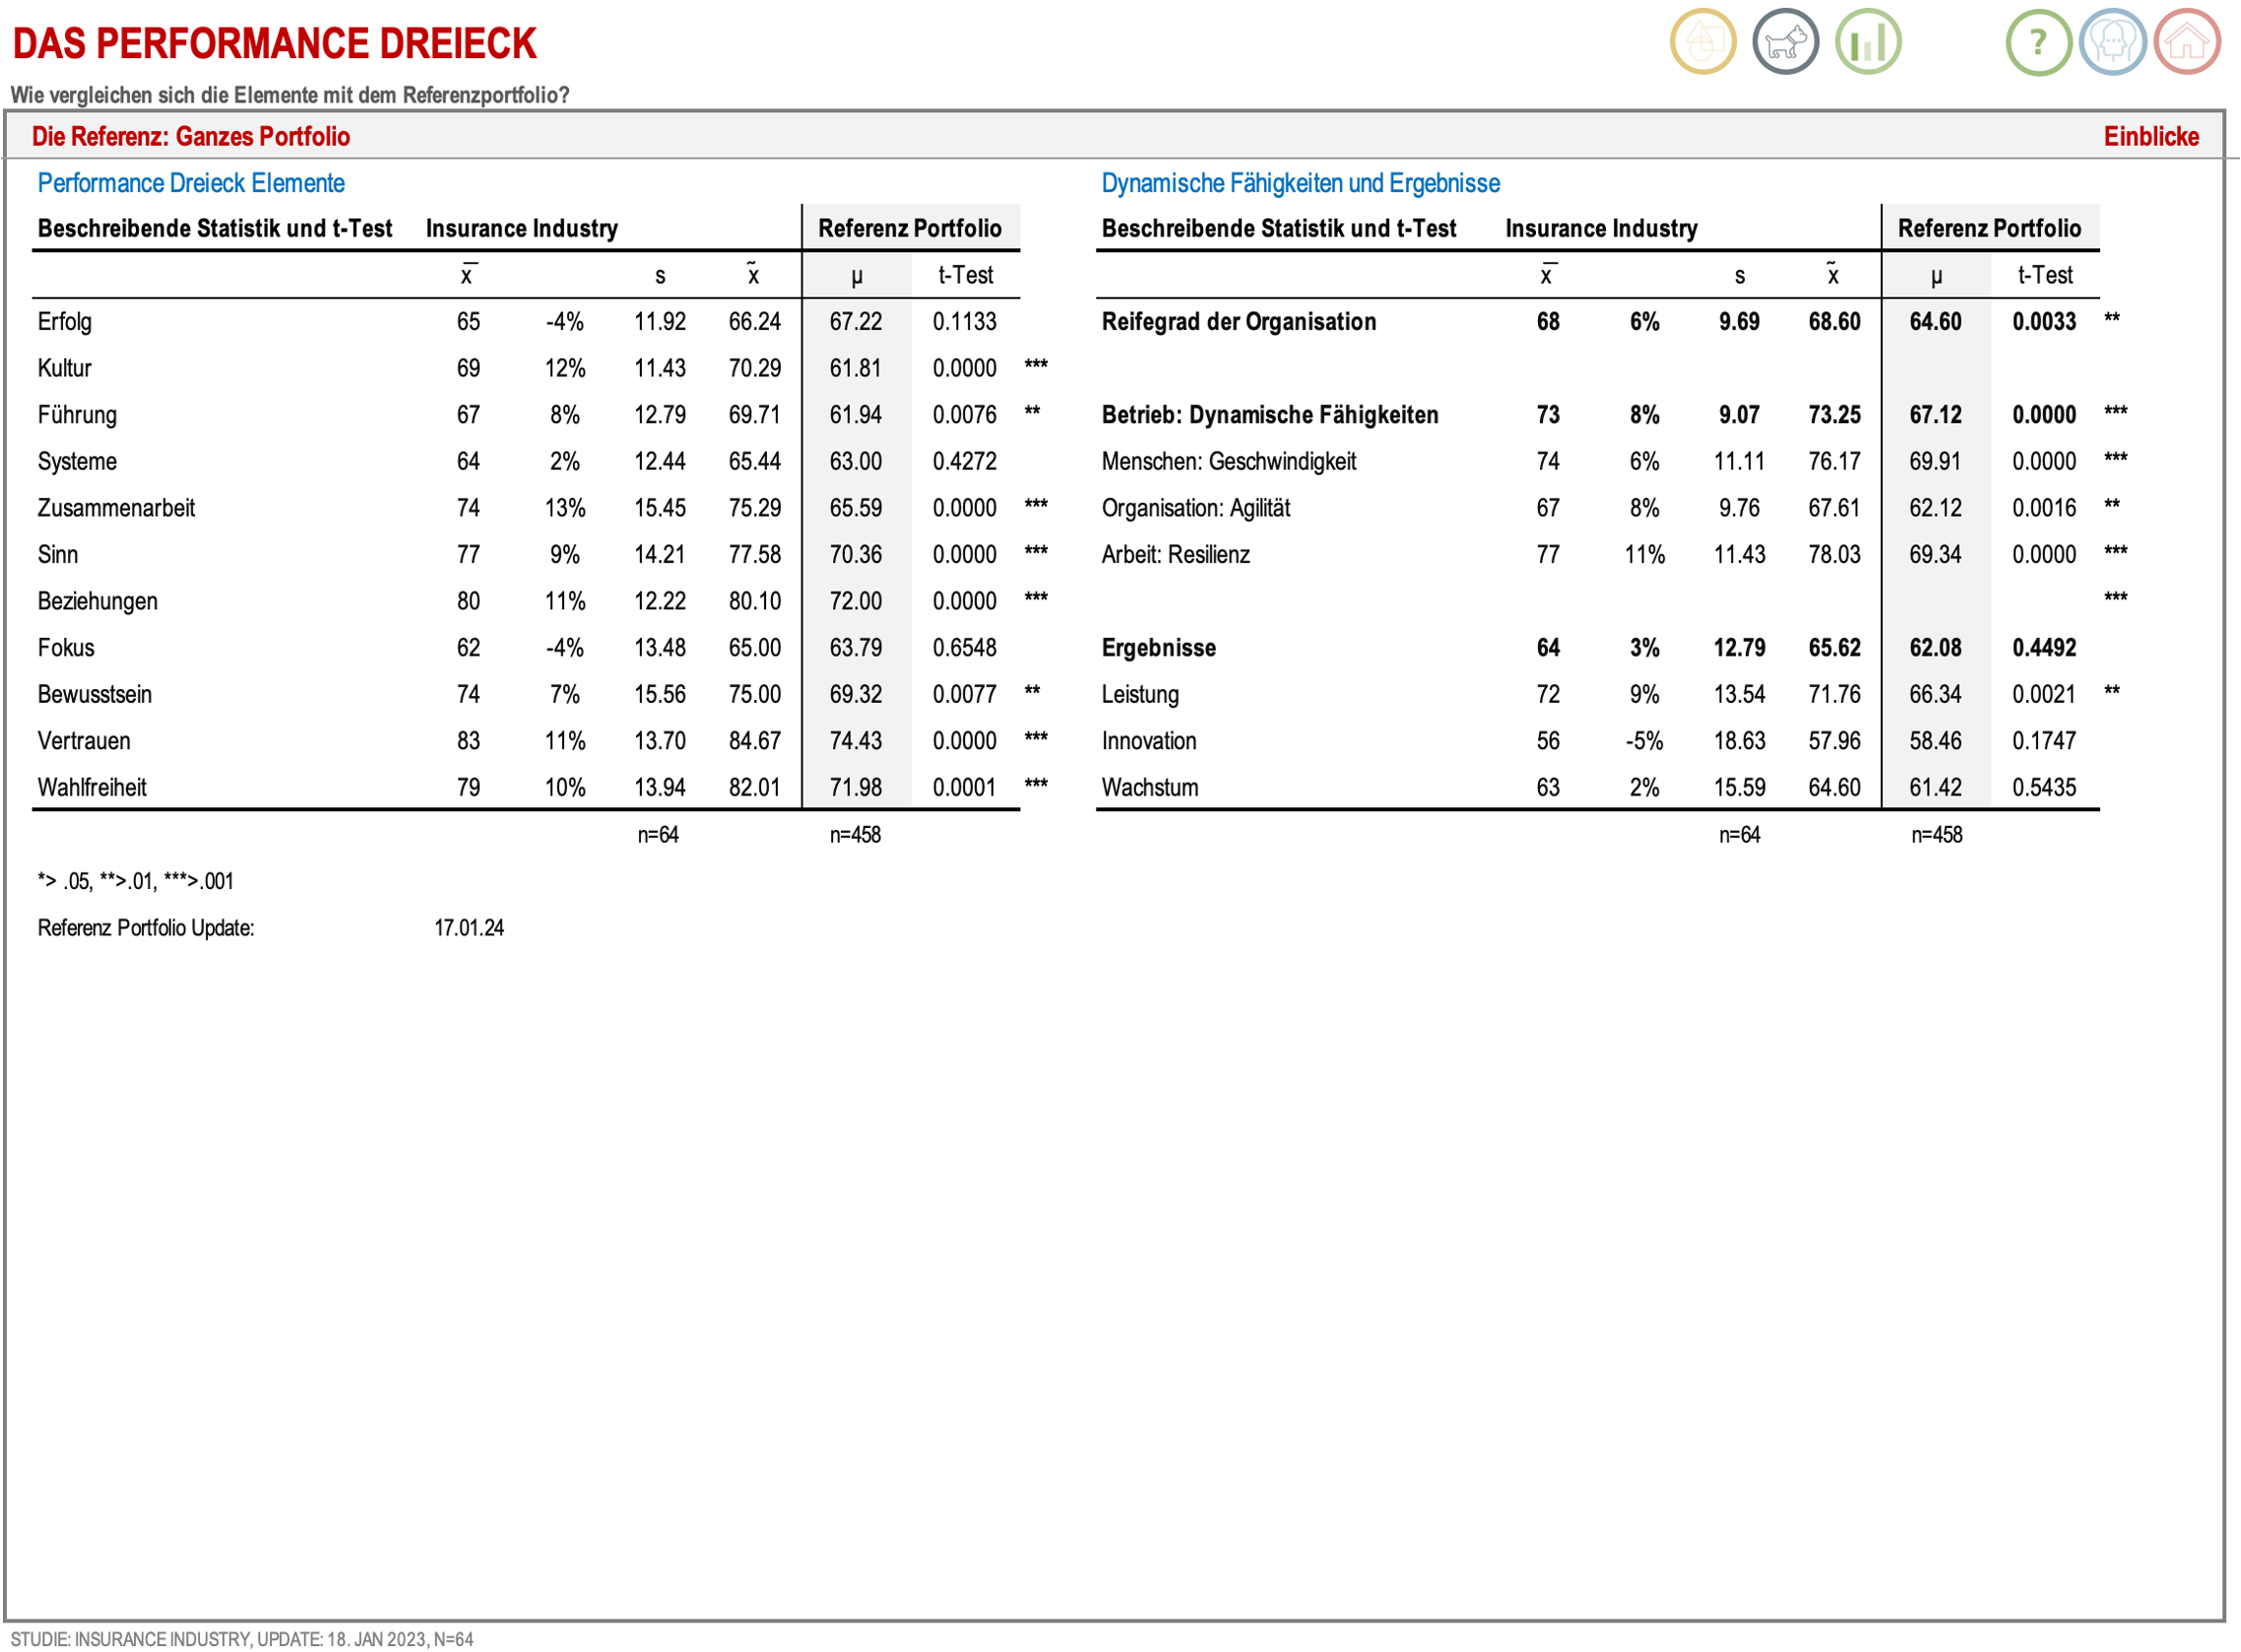2241x1652 pixels.
Task: Select the Sinn row label
Action: point(58,555)
